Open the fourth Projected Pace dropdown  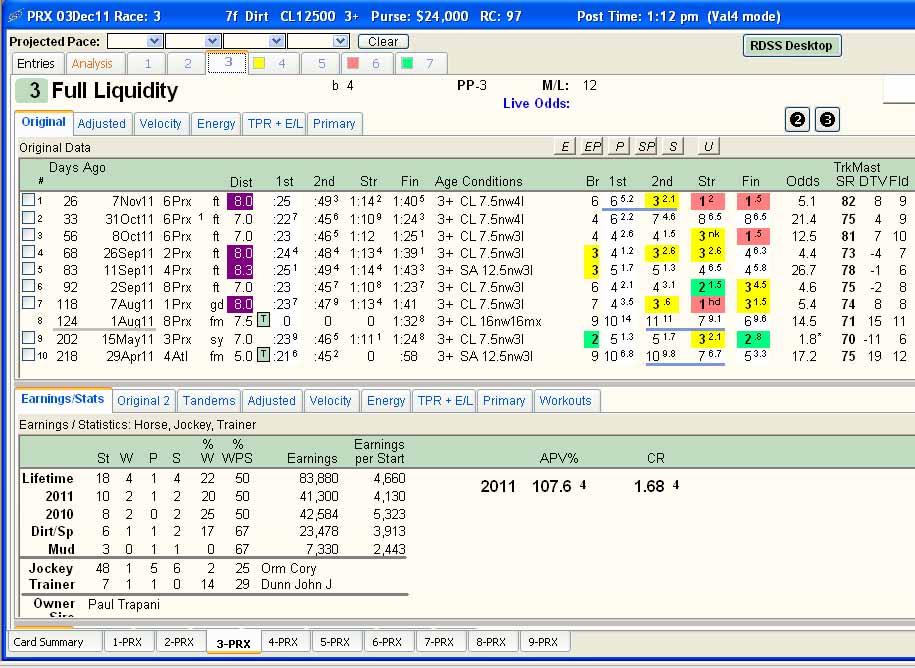340,41
